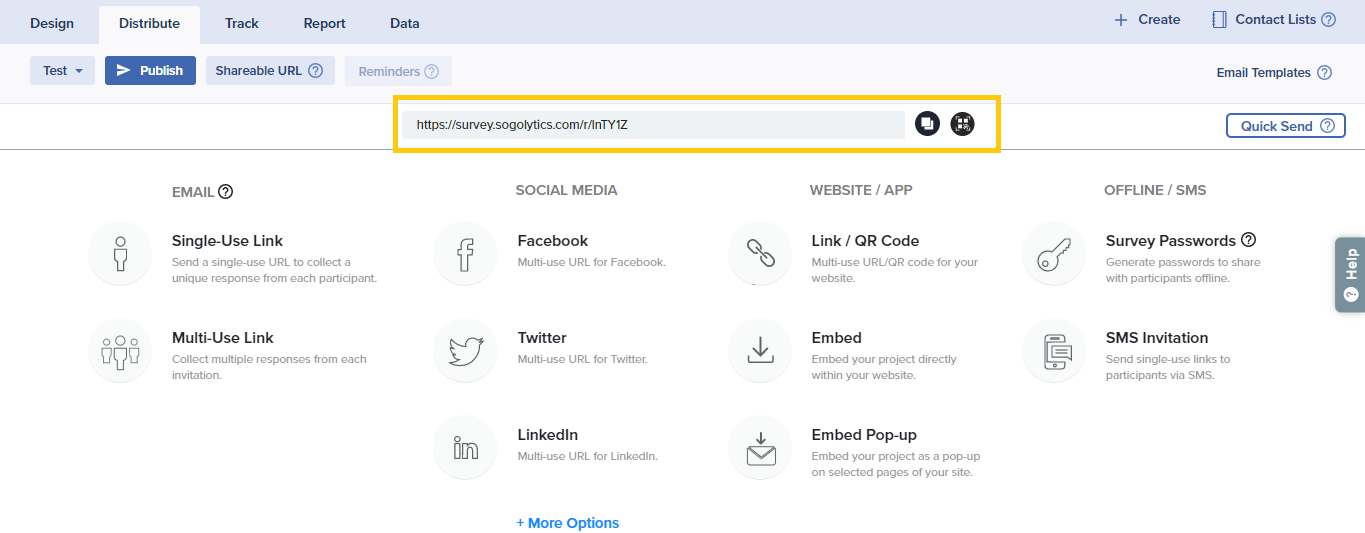The width and height of the screenshot is (1365, 533).
Task: Copy the survey URL with the copy icon
Action: coord(927,124)
